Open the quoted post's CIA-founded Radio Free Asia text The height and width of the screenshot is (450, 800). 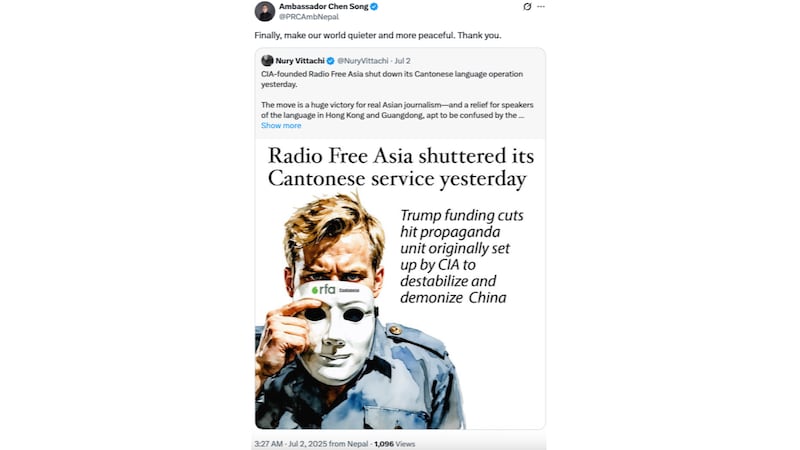point(392,79)
